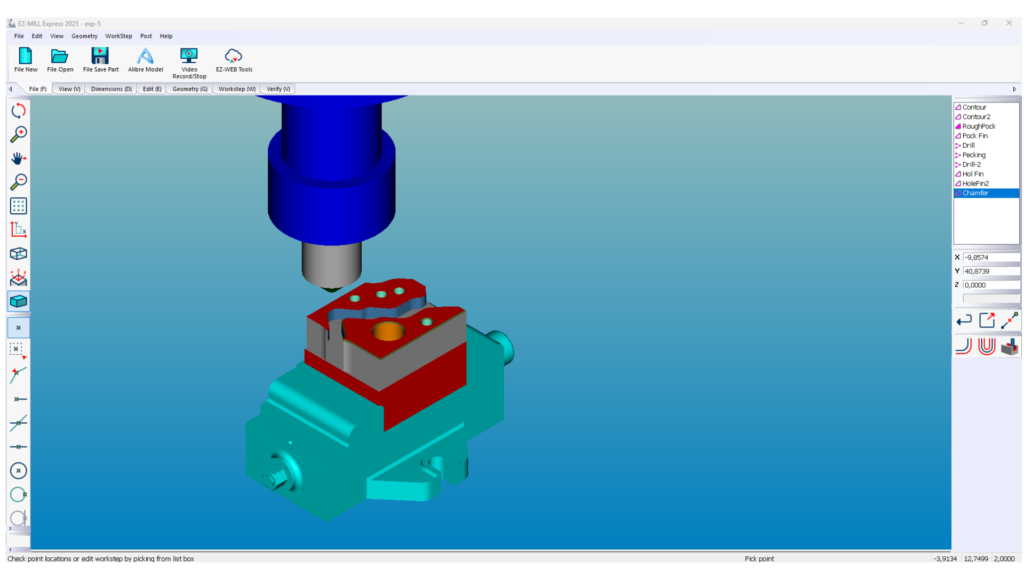Toggle the grid display icon
The image size is (1024, 576).
(18, 206)
